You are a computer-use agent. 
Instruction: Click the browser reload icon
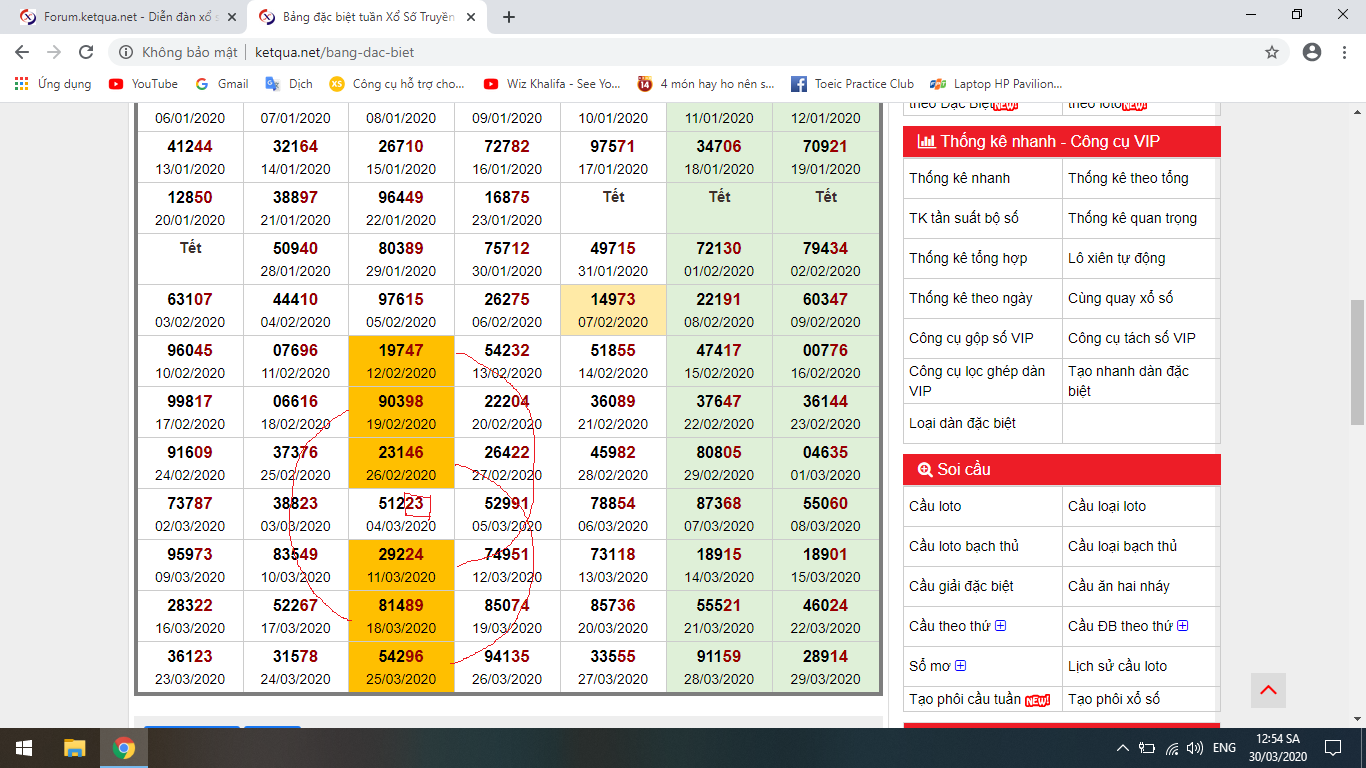point(86,52)
